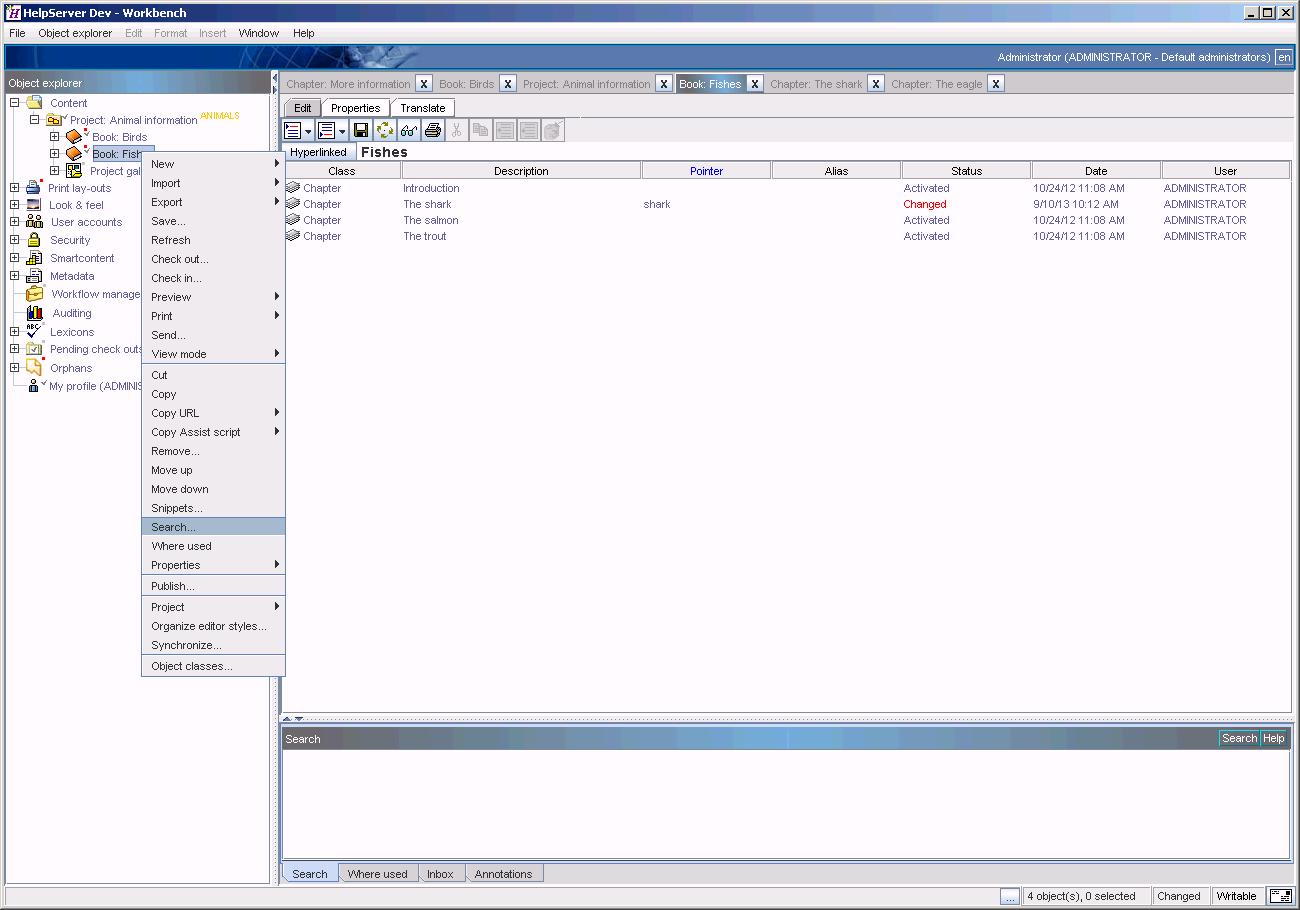Click the chapter icon of The shark row
Screen dimensions: 1300x910
point(293,204)
